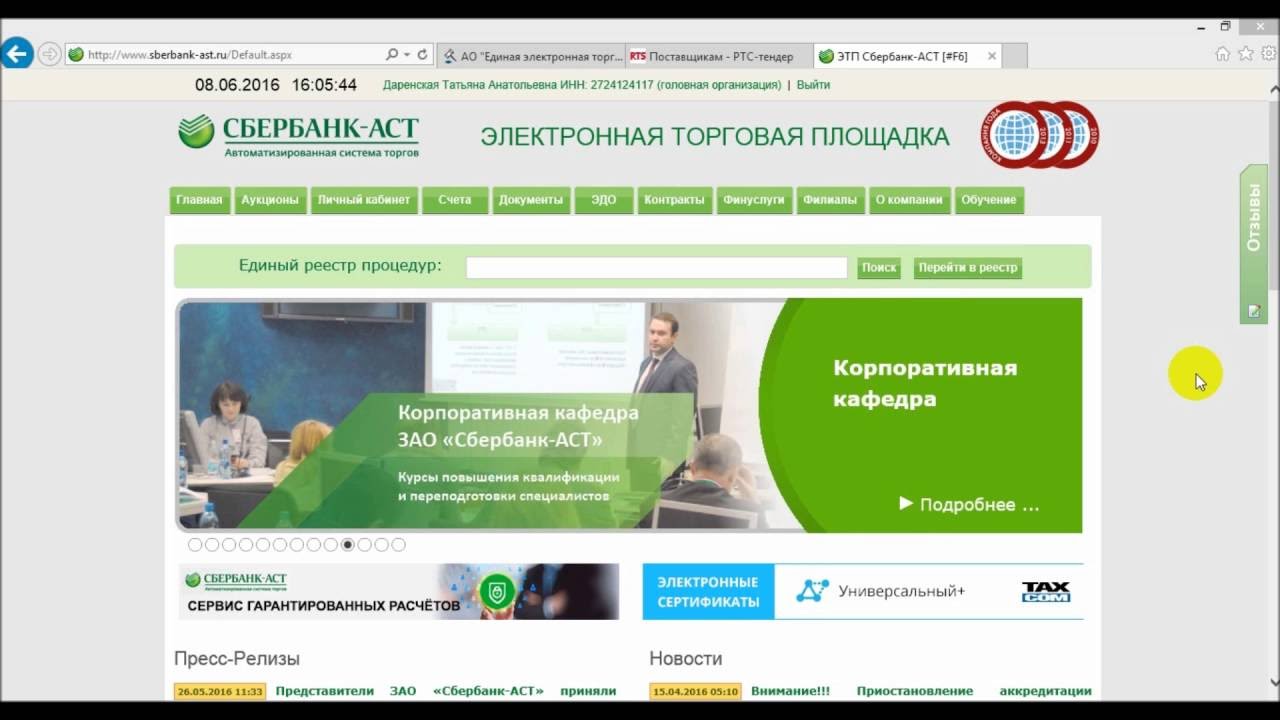This screenshot has width=1280, height=720.
Task: Open the address bar autocomplete dropdown arrow
Action: (407, 55)
